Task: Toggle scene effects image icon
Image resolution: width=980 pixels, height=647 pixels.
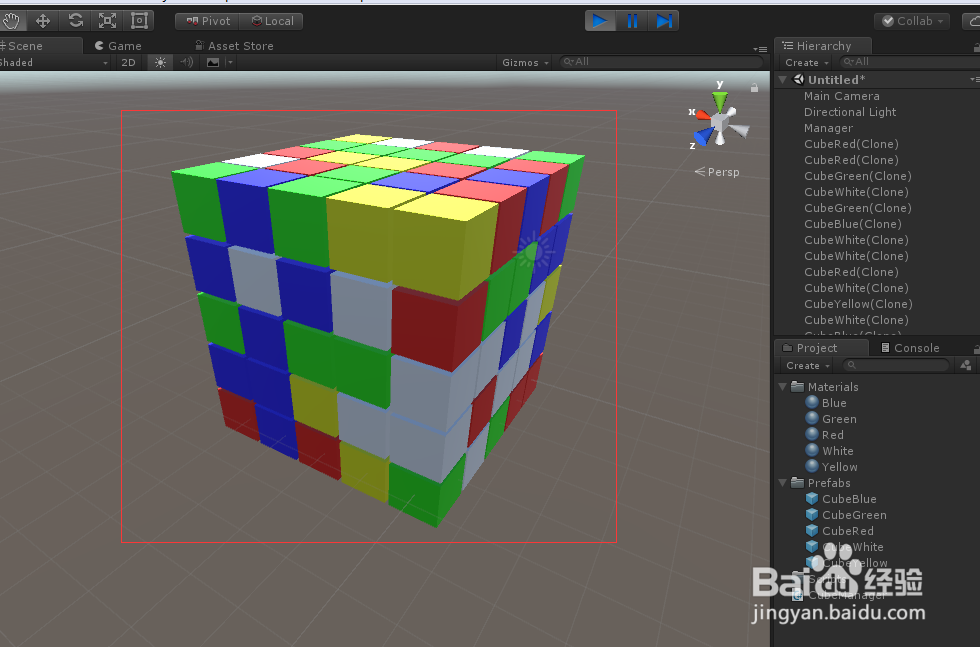Action: (213, 63)
